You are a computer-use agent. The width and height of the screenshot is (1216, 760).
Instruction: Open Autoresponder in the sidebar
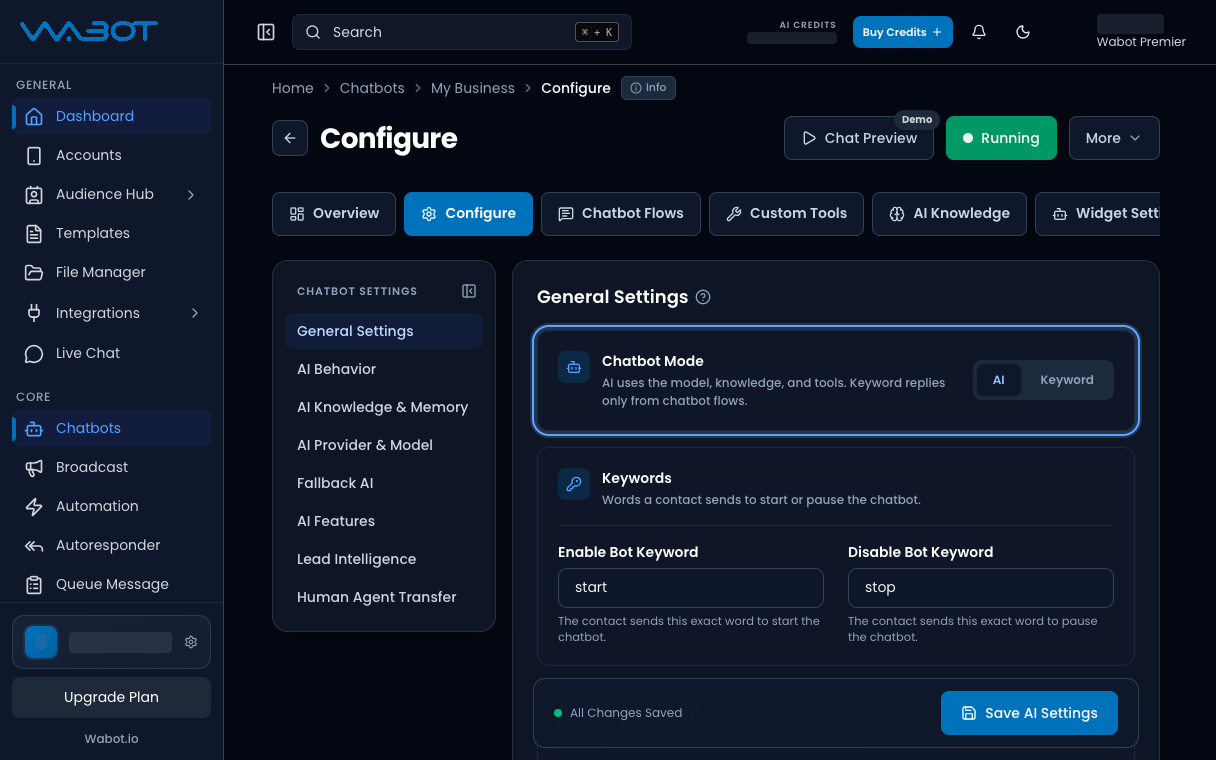[x=111, y=545]
